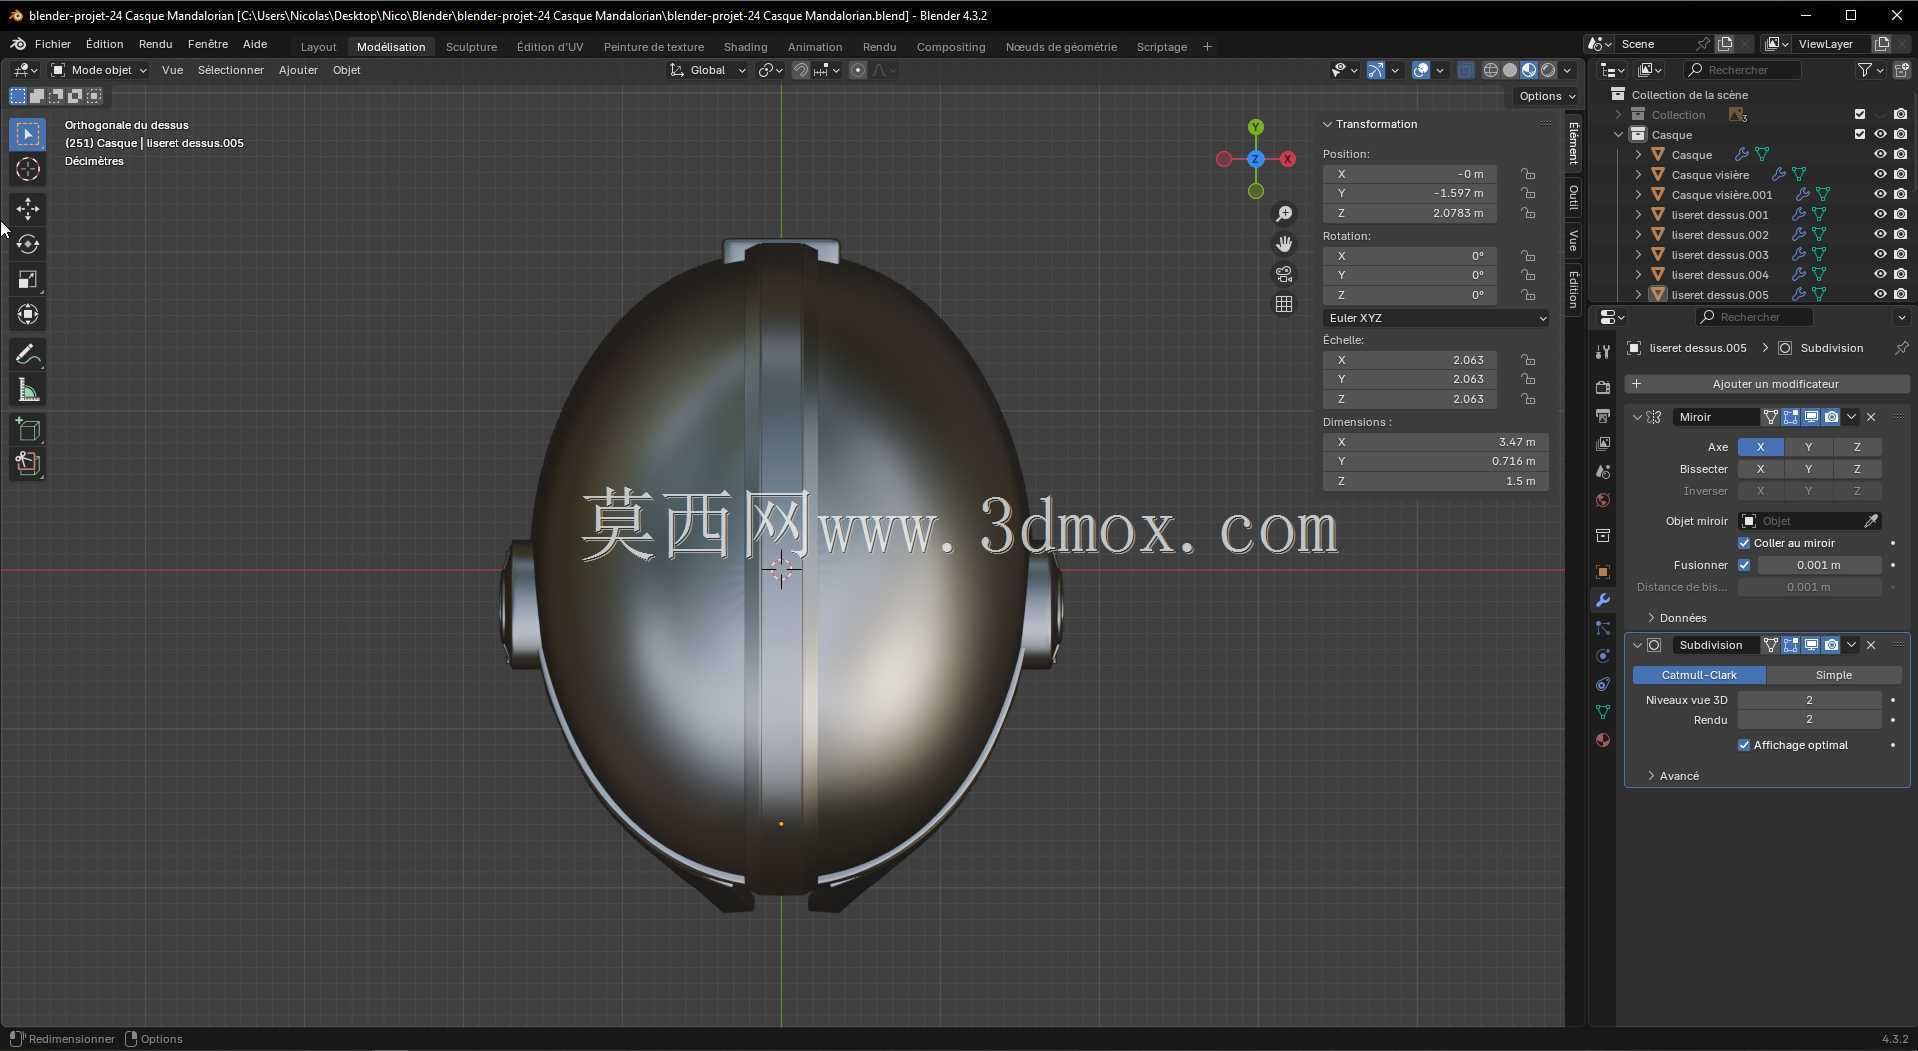Activate the Scale tool

coord(28,279)
